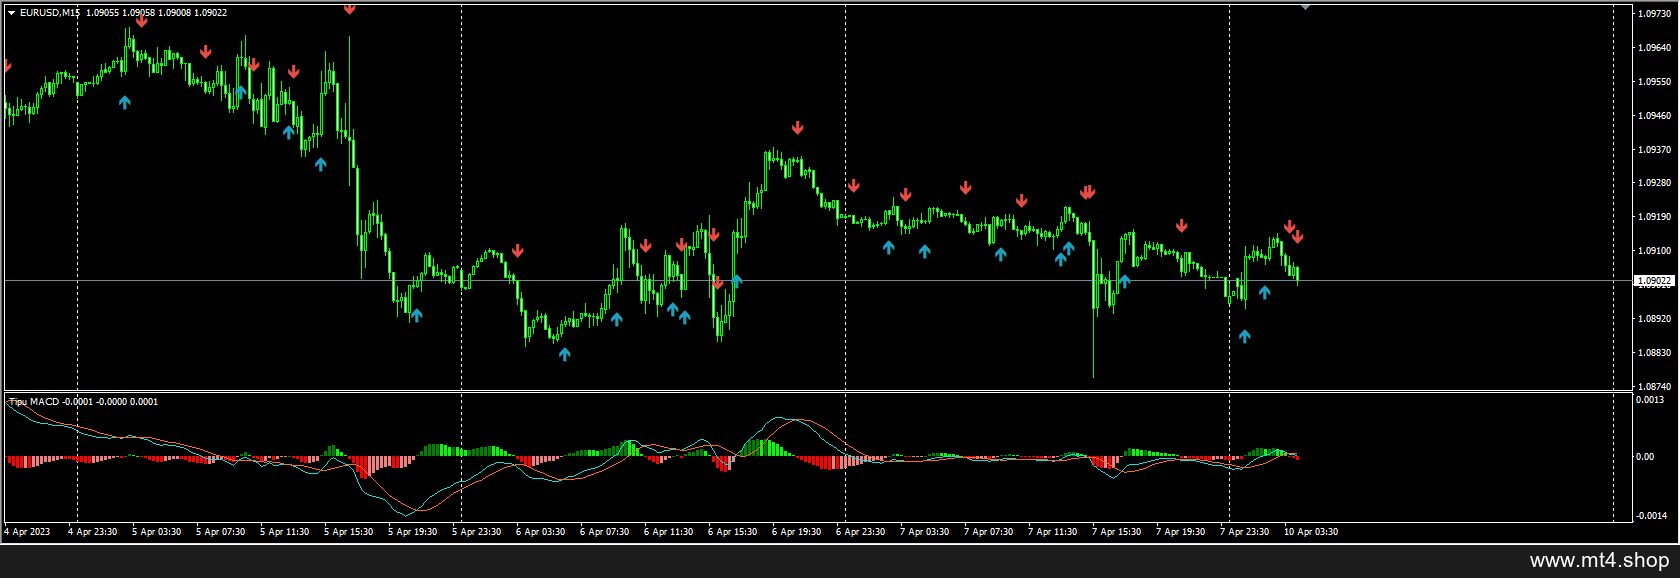Click the 5 Apr 15:30 time label
Screen dimensions: 1680x578
349,532
